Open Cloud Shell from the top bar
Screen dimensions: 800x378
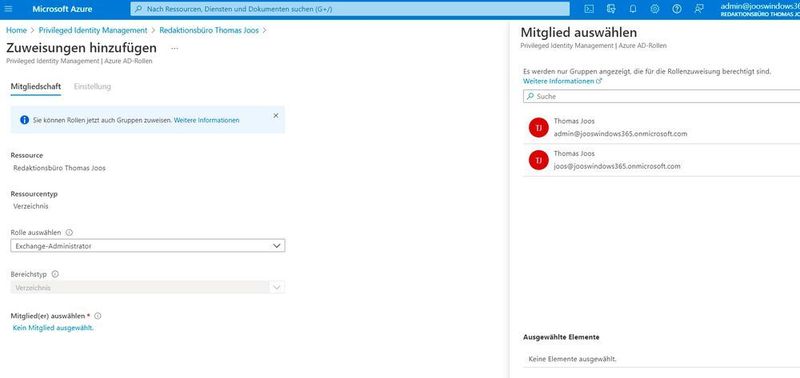point(589,9)
